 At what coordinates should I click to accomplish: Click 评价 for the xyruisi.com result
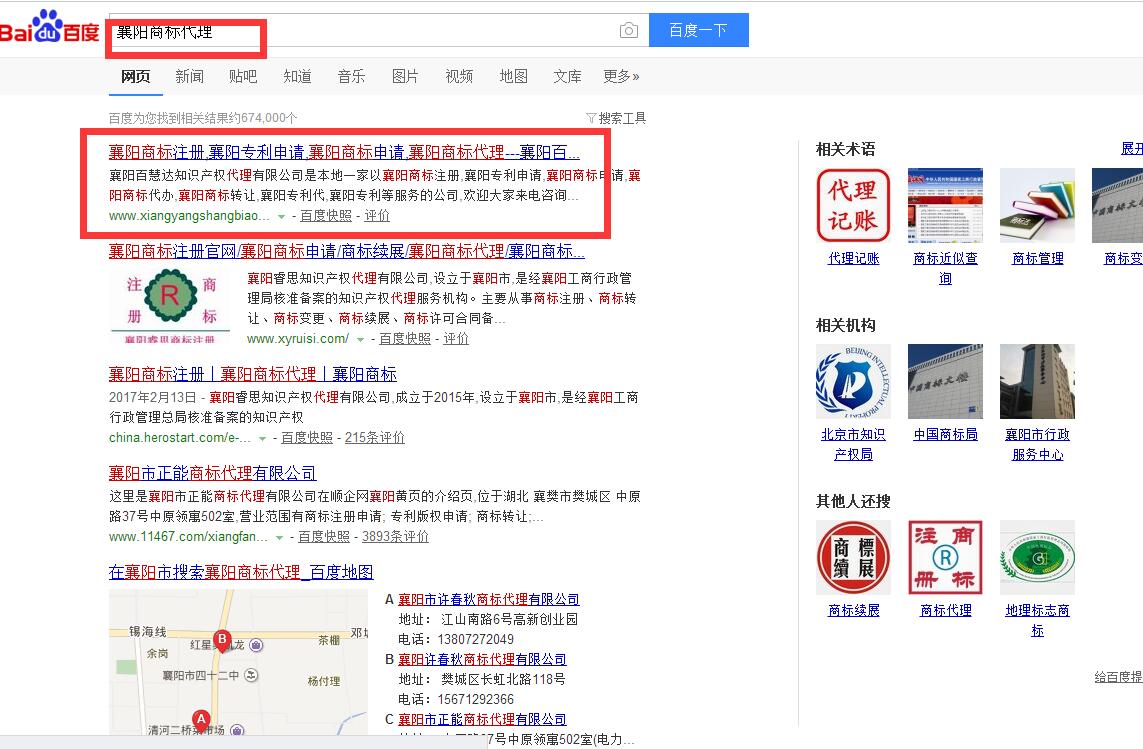(x=456, y=338)
